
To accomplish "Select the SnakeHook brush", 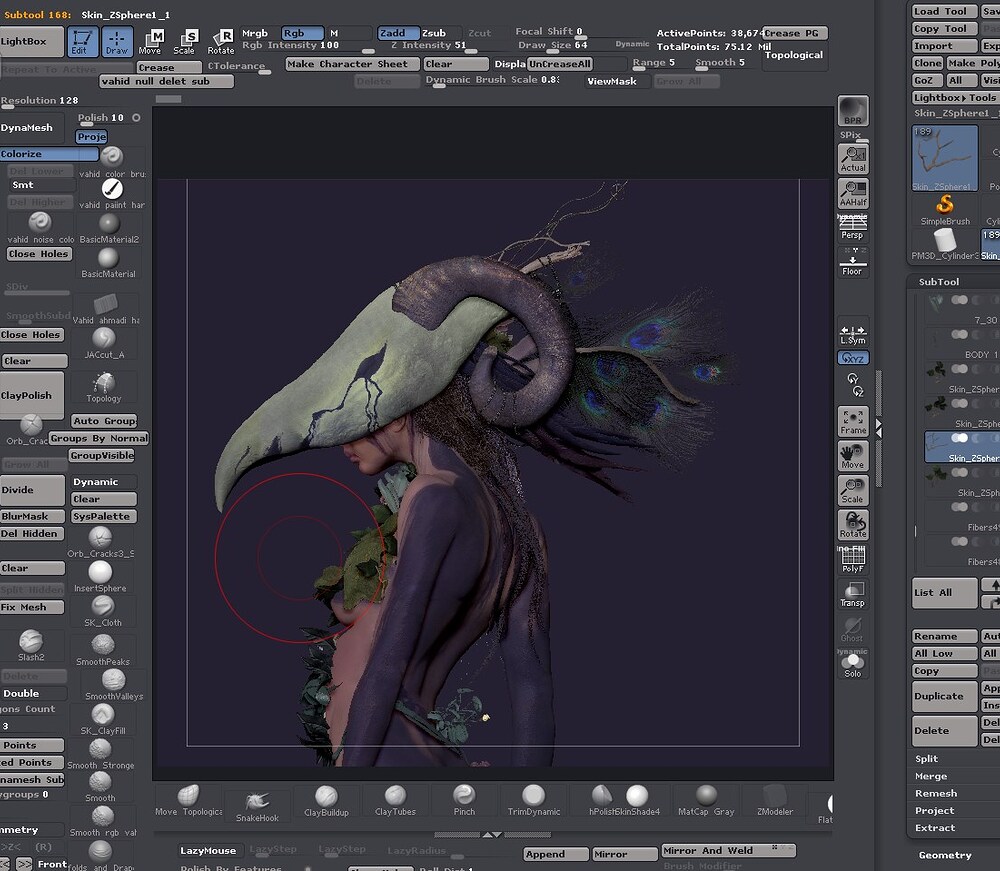I will pos(257,805).
